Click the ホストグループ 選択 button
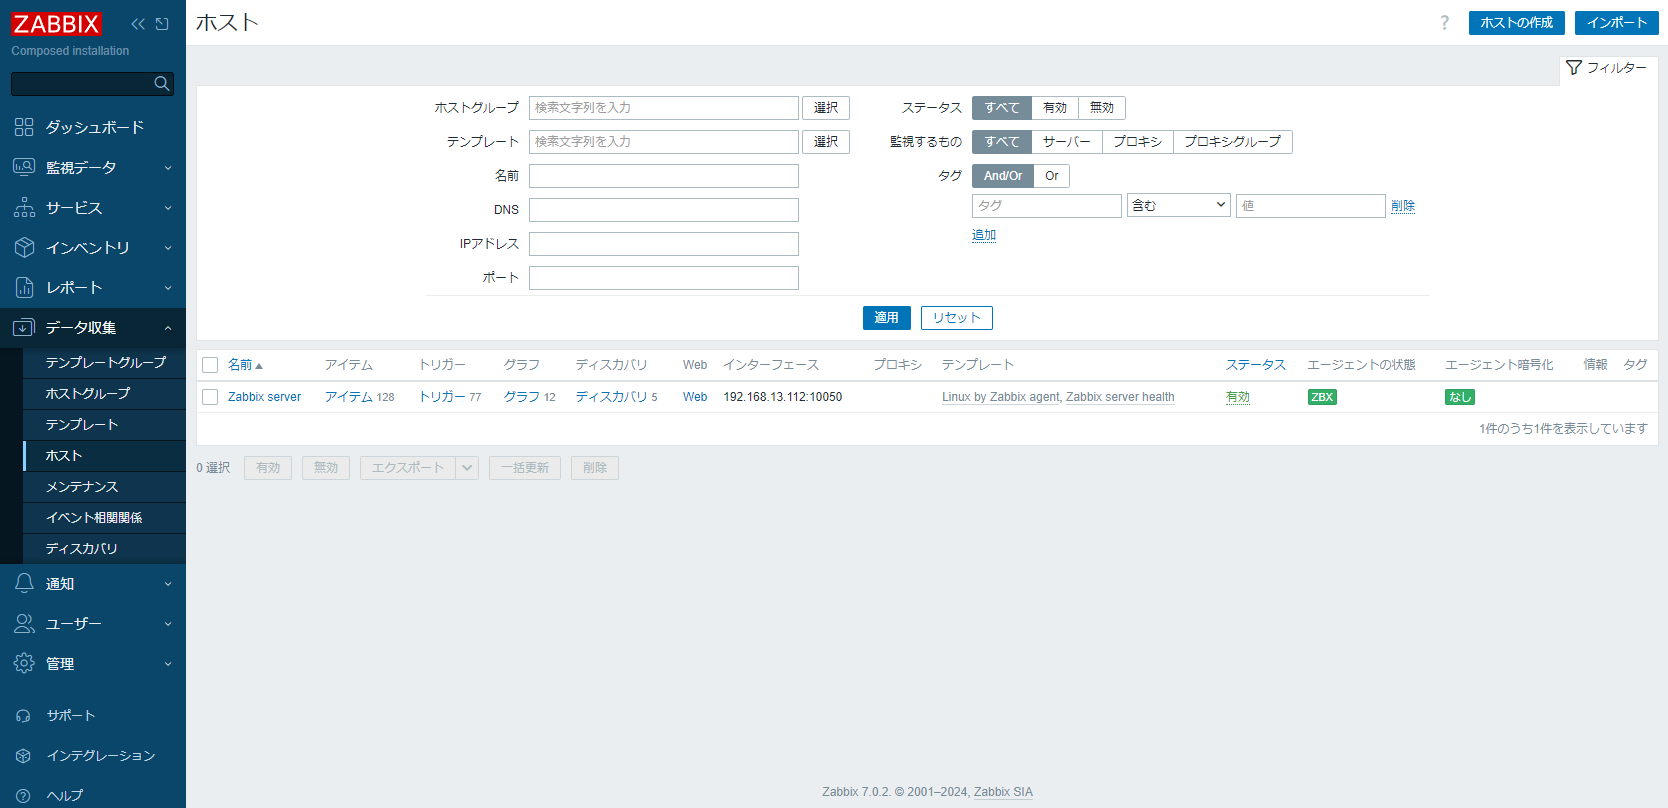 [x=826, y=108]
